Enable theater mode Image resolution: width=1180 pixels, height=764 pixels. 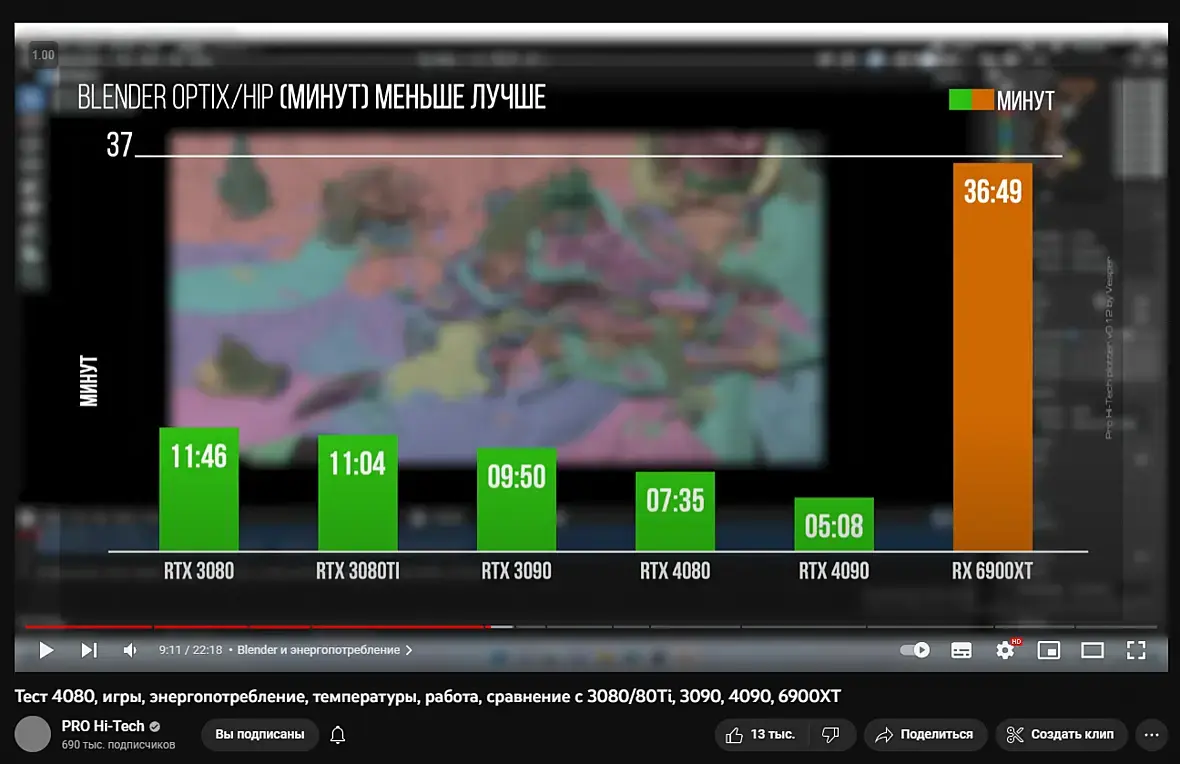pyautogui.click(x=1092, y=650)
